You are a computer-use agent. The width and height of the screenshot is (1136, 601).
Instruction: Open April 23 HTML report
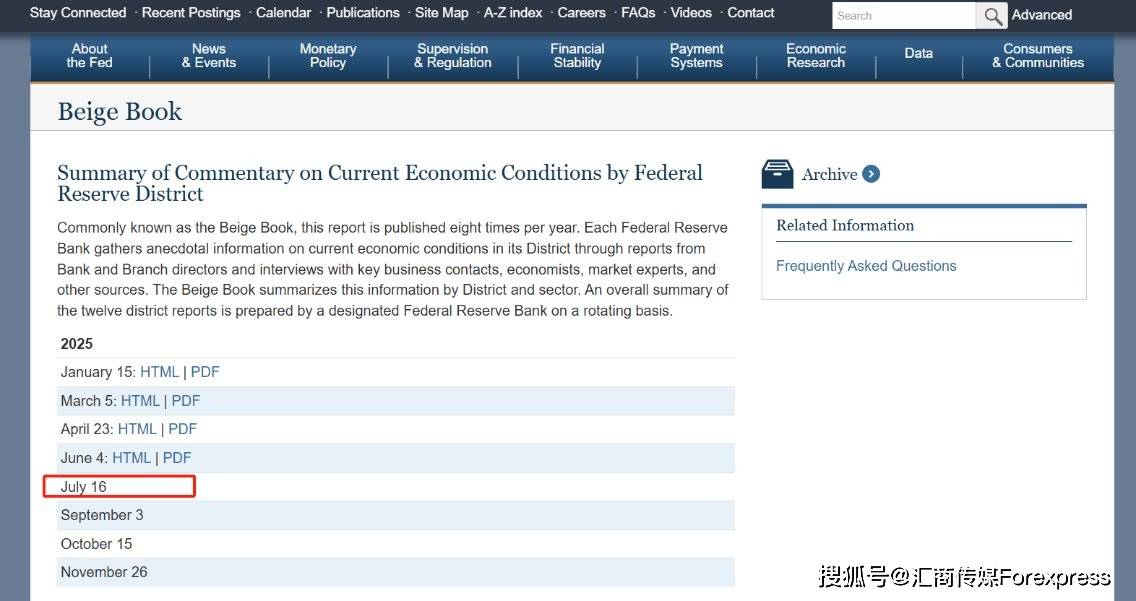pos(137,429)
